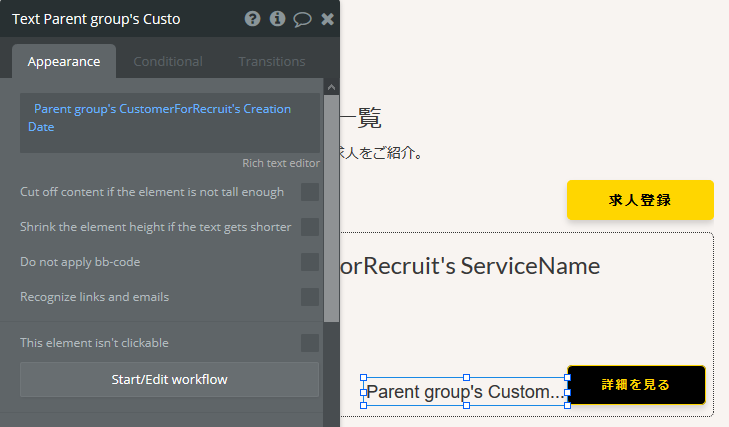Select the Parent group's Custom text element

coord(465,392)
